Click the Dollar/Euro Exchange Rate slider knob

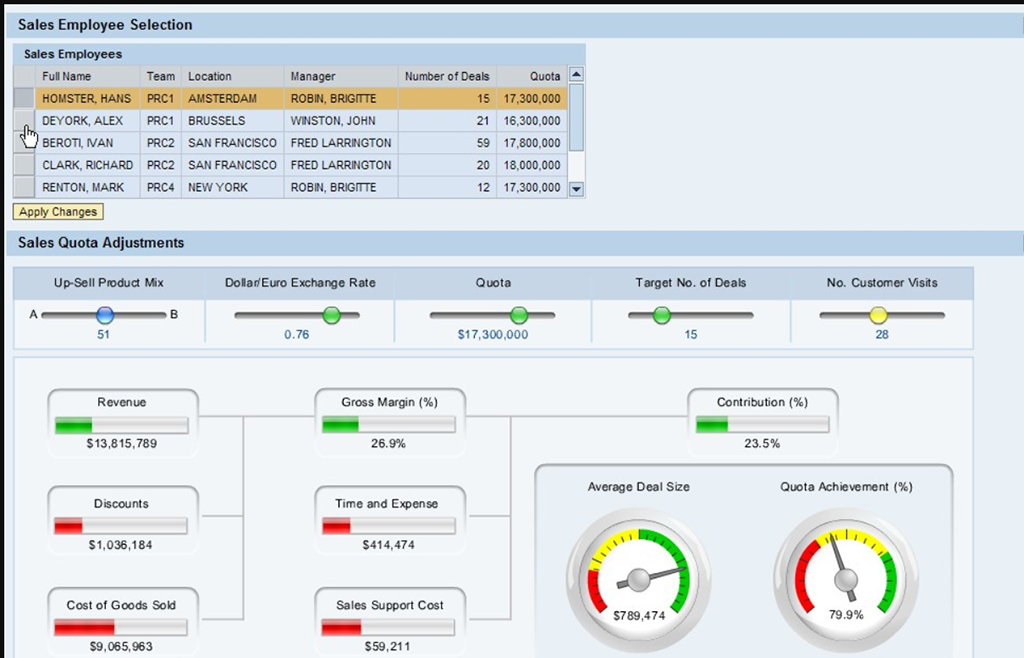(332, 315)
